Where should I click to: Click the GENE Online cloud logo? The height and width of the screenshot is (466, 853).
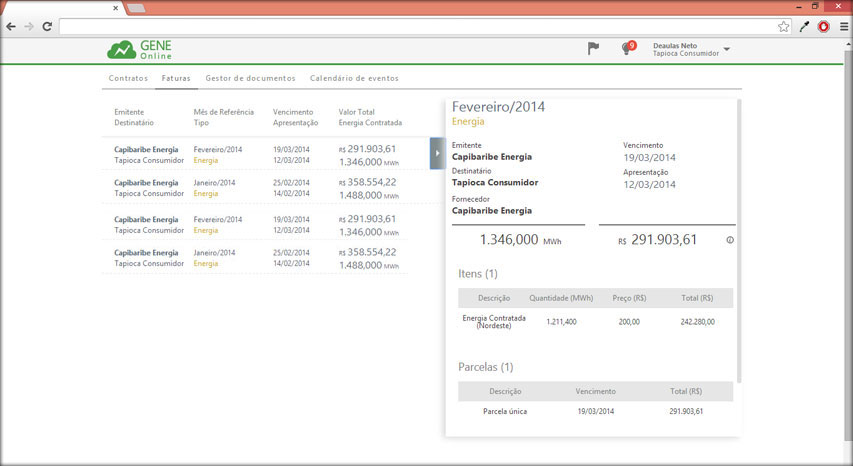pos(139,49)
